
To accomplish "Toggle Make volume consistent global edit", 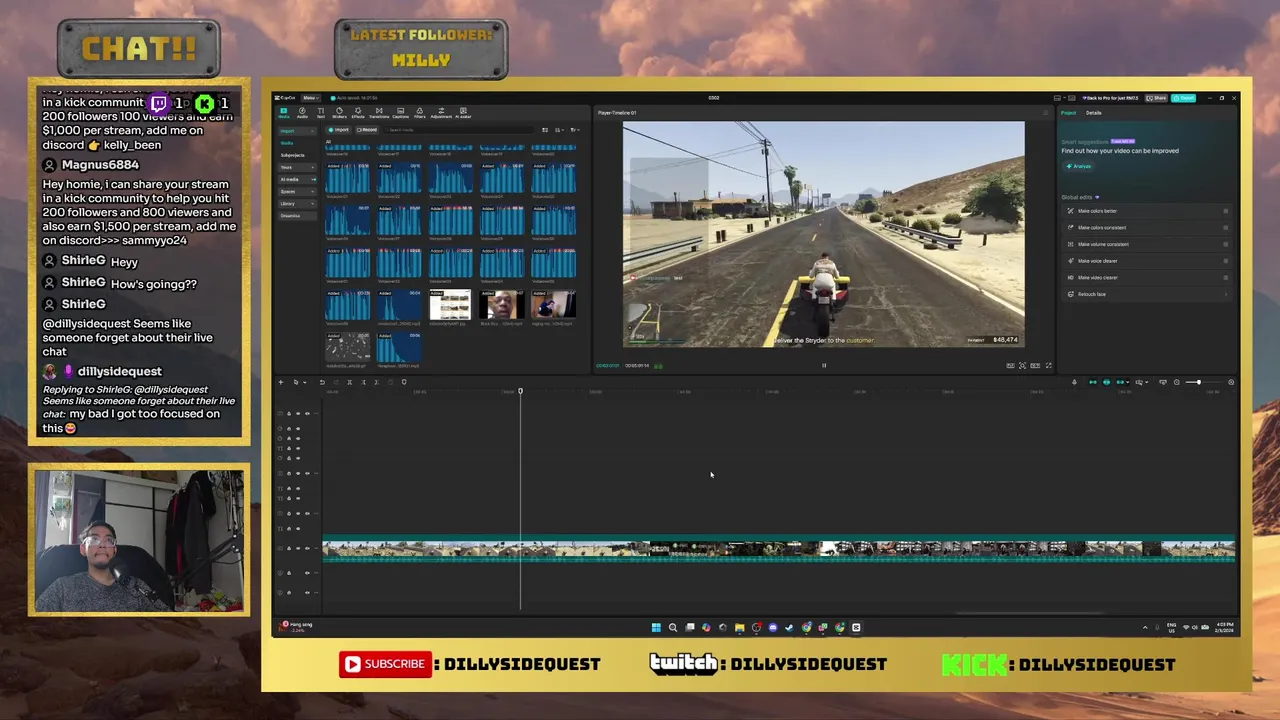I will 1226,244.
